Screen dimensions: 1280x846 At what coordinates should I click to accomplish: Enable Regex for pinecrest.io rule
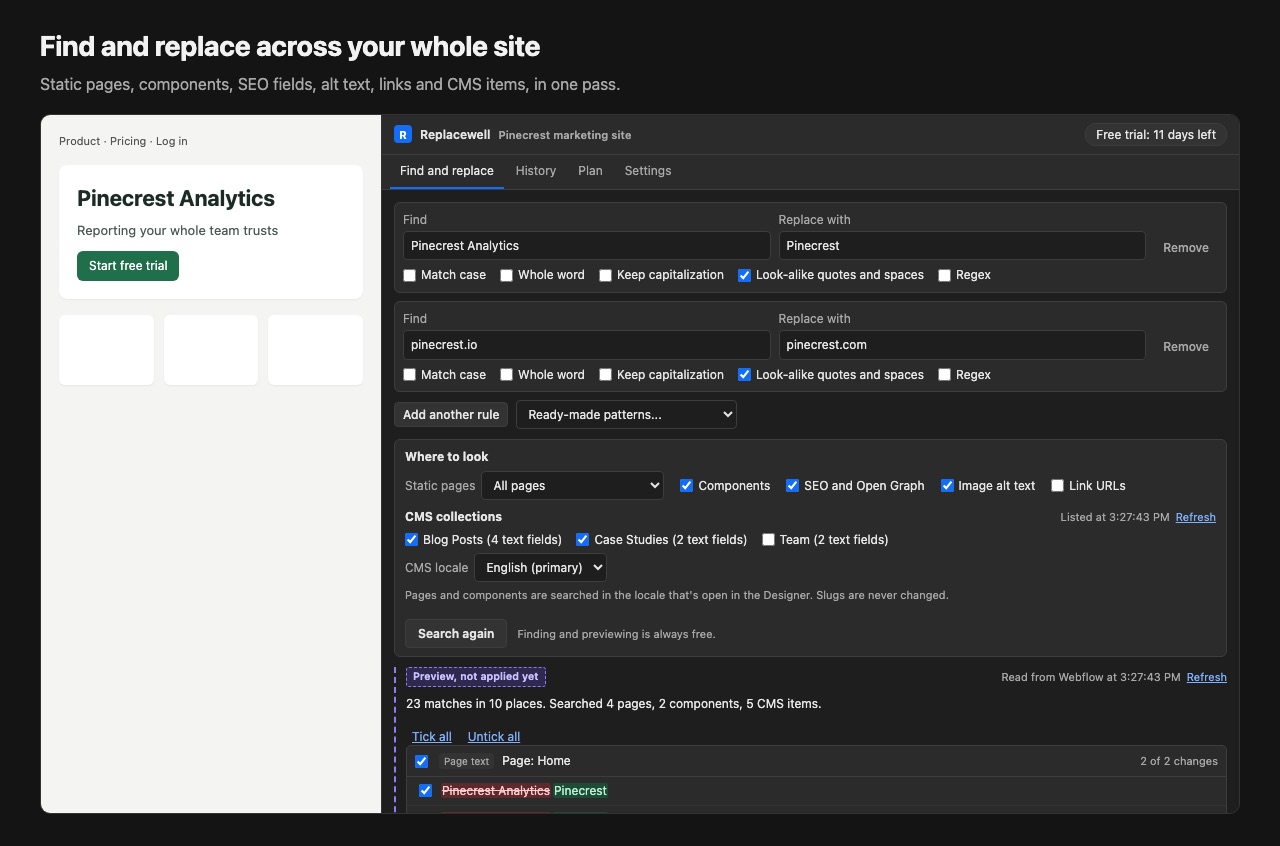(x=945, y=375)
